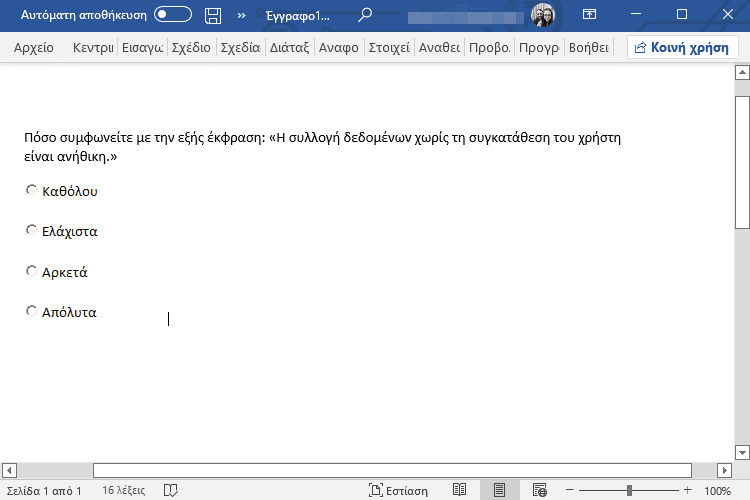Click the zoom in plus button
750x500 pixels.
coord(687,490)
